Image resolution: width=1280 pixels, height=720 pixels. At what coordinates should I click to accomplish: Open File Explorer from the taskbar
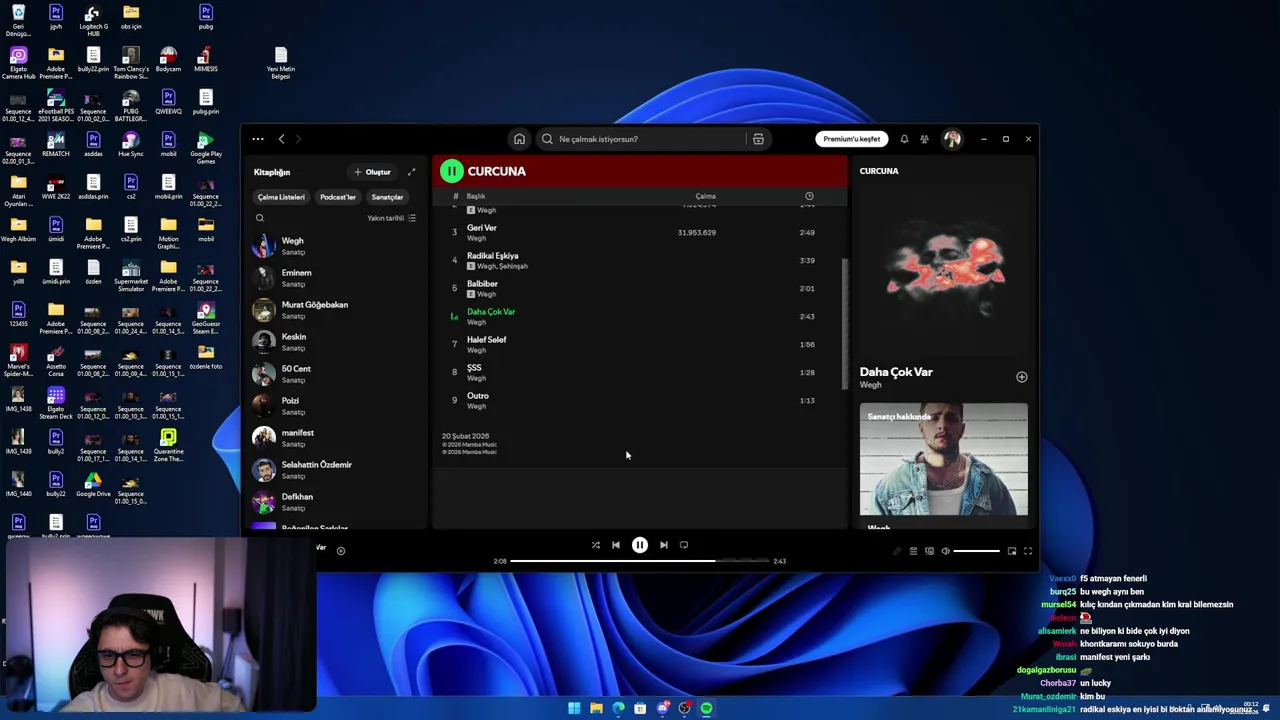tap(596, 708)
